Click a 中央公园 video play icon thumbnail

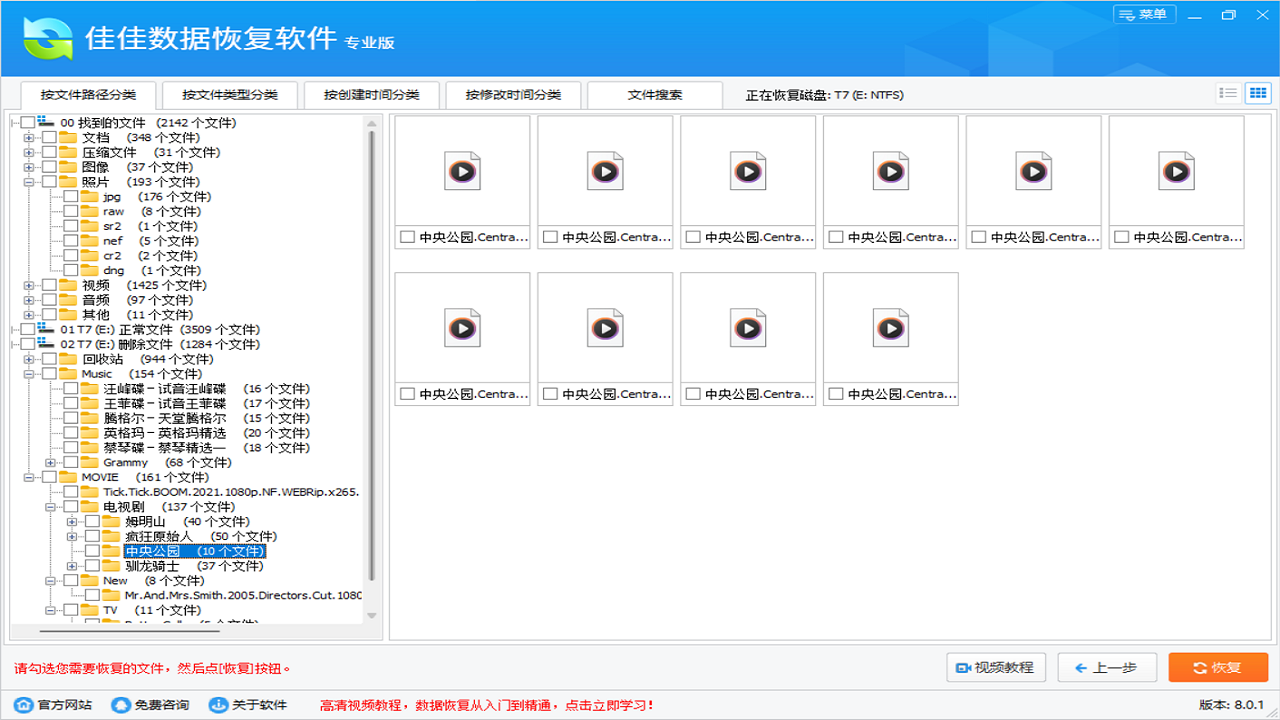point(461,170)
